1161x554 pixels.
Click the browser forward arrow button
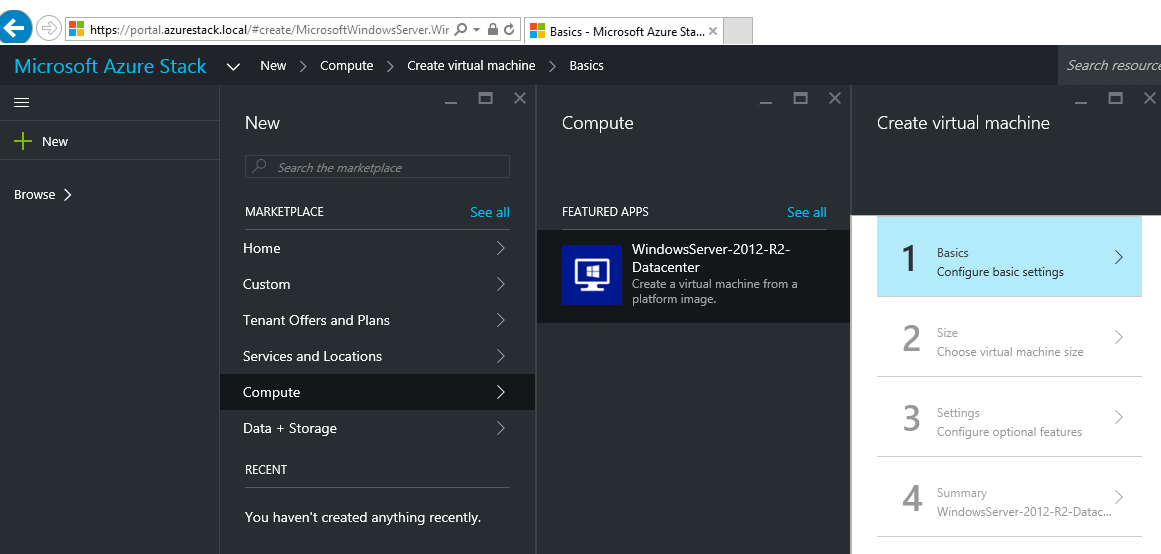coord(48,29)
